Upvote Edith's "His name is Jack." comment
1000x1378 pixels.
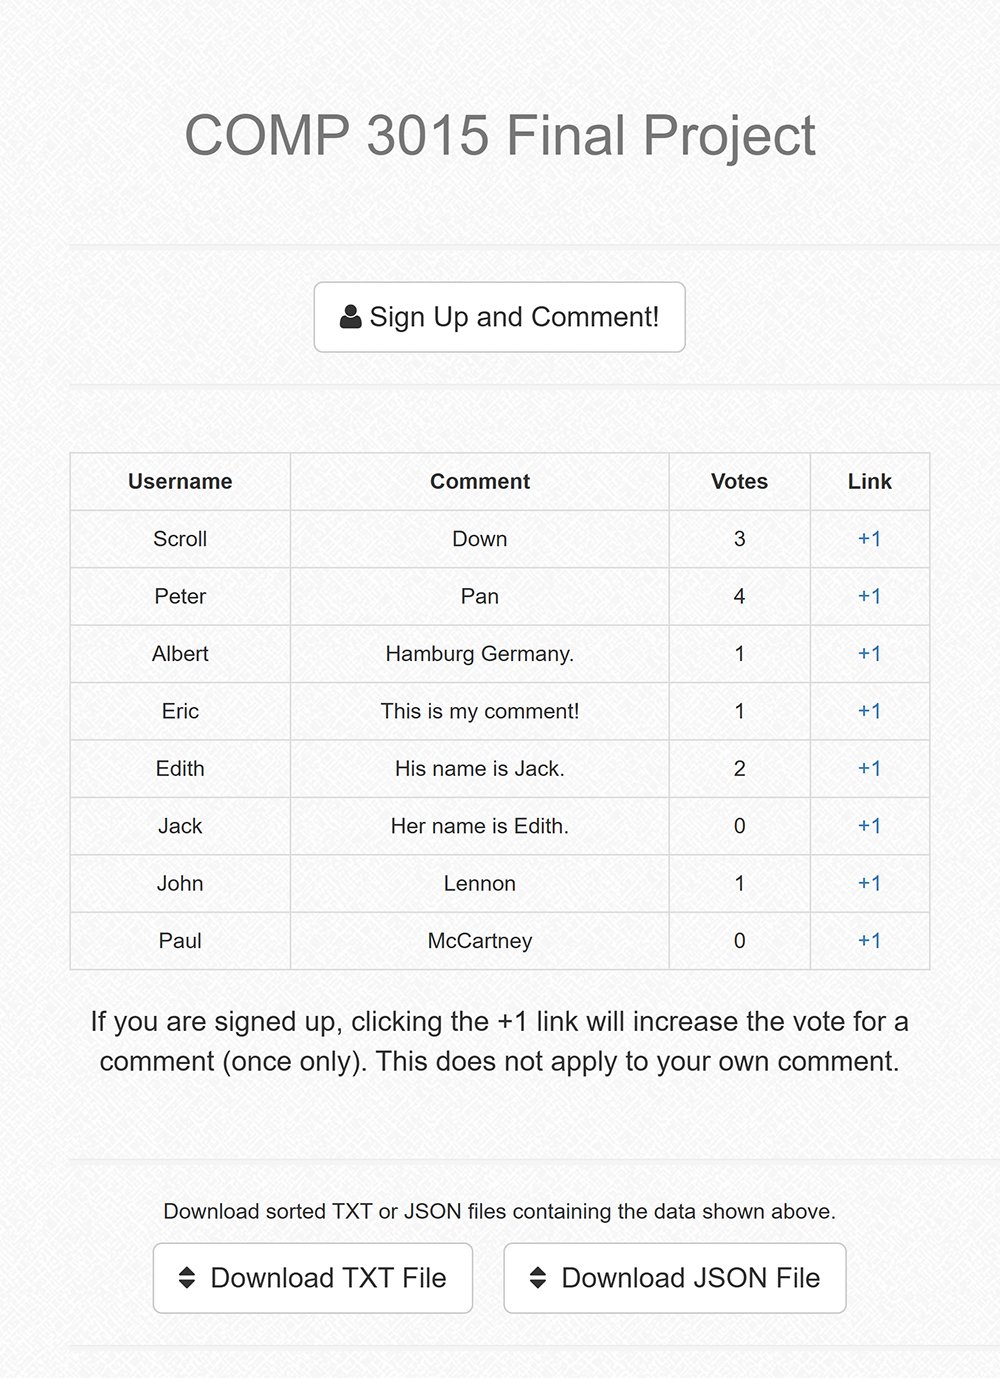[869, 769]
